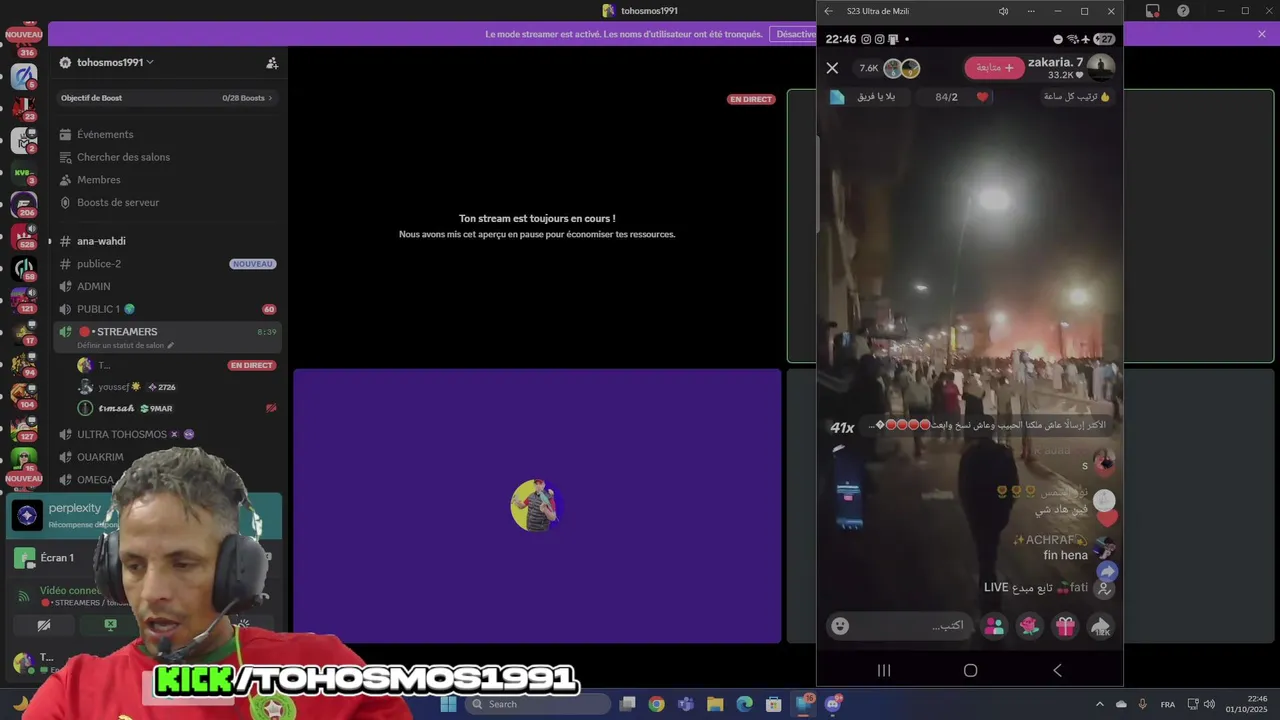Tap the ACHRAF fin hena comment
The height and width of the screenshot is (720, 1280).
tap(1050, 548)
